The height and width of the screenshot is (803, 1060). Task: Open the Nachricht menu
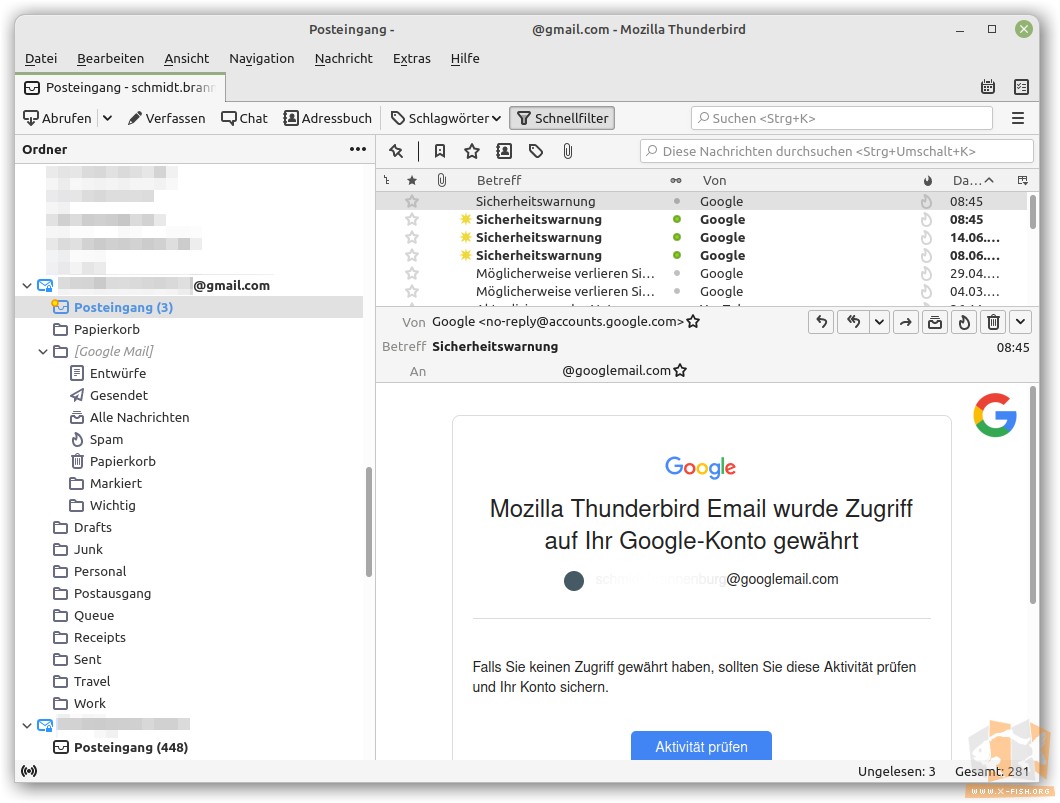point(343,59)
